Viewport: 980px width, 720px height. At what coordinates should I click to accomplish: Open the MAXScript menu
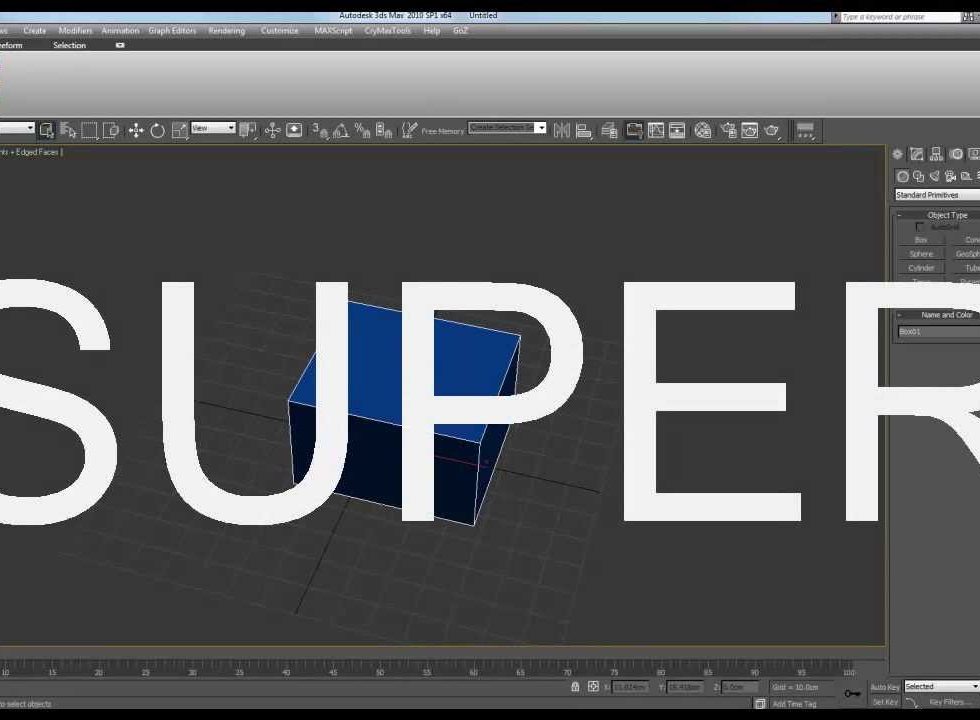pyautogui.click(x=333, y=31)
